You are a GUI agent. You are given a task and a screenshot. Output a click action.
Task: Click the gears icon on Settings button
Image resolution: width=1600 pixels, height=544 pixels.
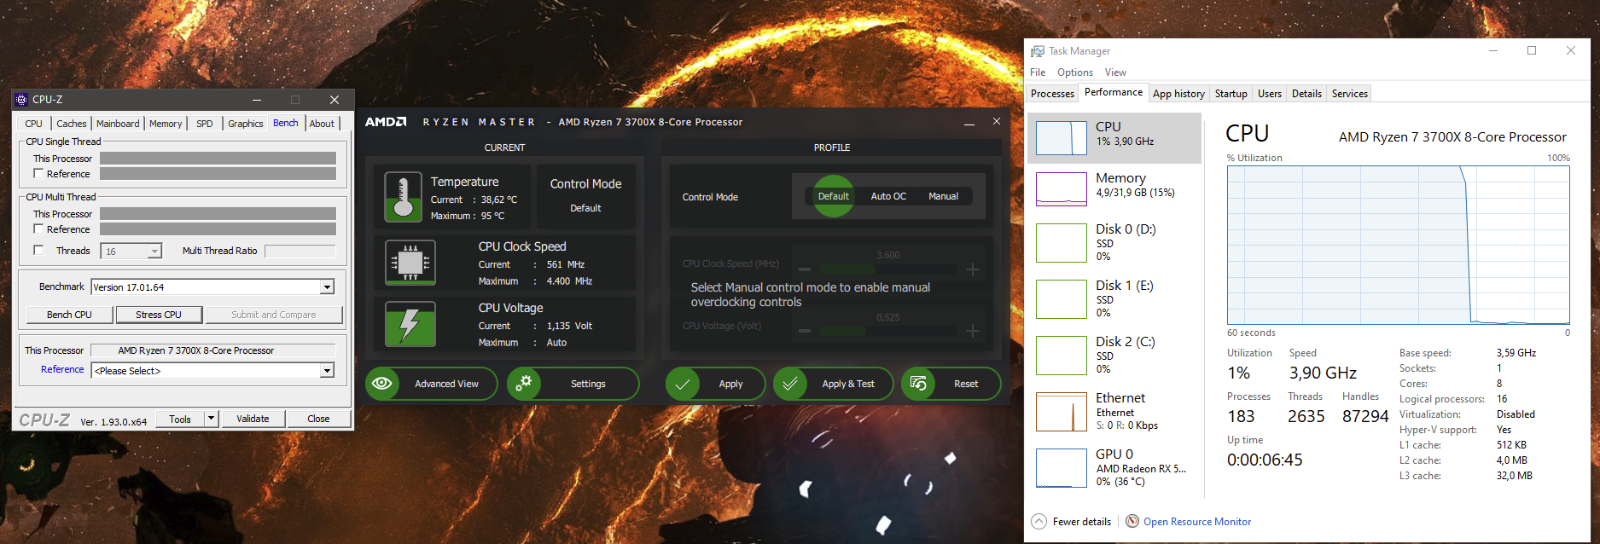click(x=523, y=383)
